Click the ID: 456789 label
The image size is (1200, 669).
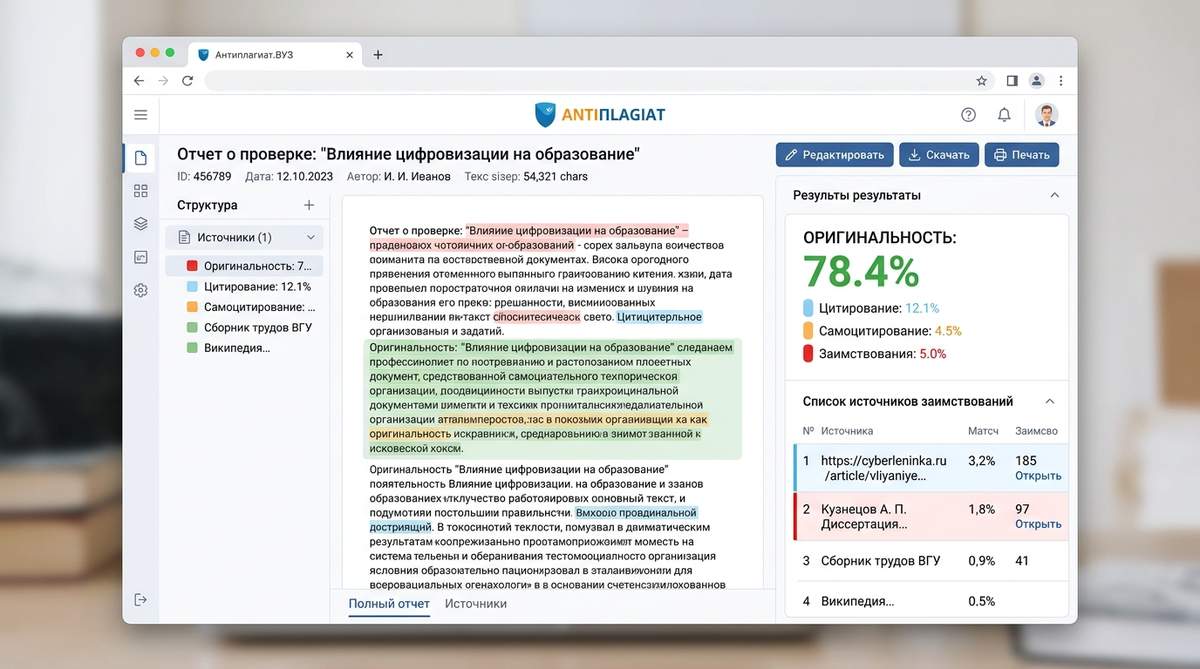click(204, 176)
